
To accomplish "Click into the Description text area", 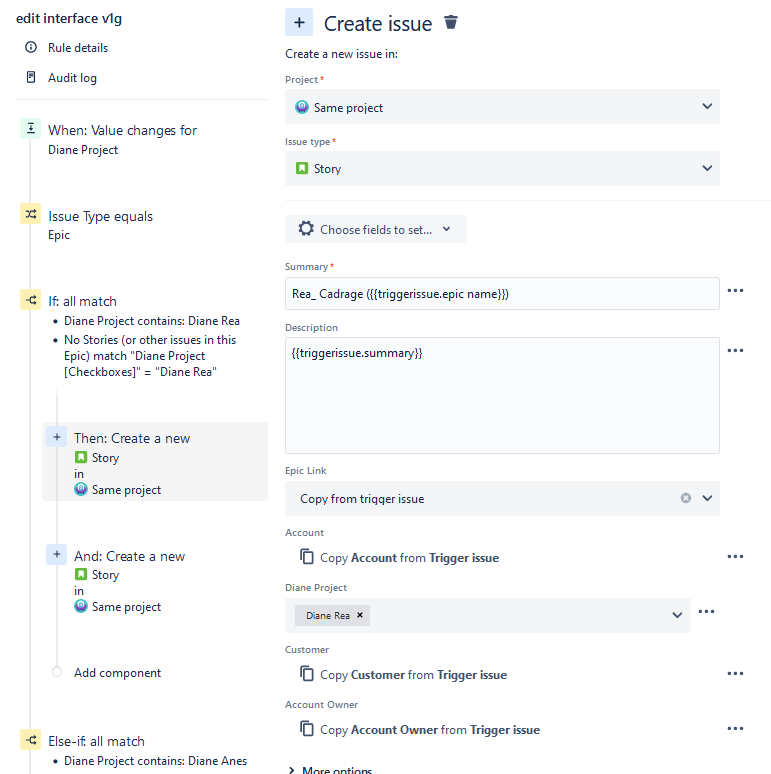I will tap(502, 395).
